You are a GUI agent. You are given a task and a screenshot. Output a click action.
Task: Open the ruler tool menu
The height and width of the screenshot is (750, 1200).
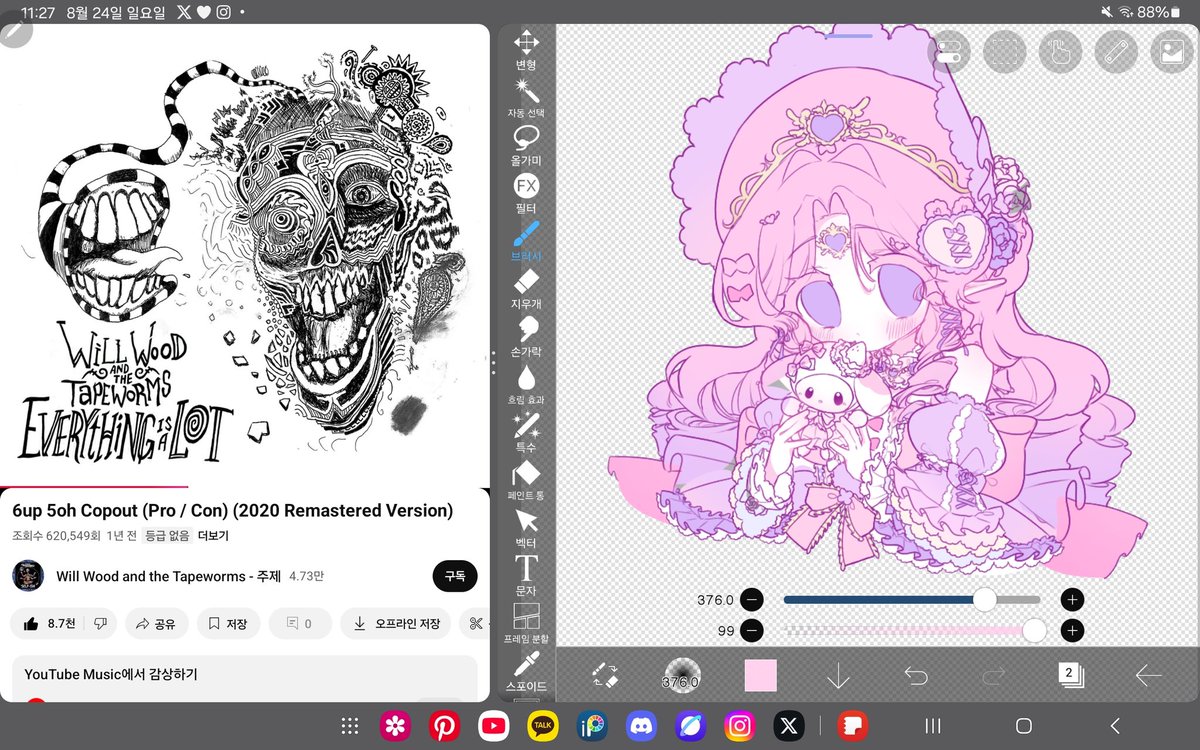point(1117,51)
